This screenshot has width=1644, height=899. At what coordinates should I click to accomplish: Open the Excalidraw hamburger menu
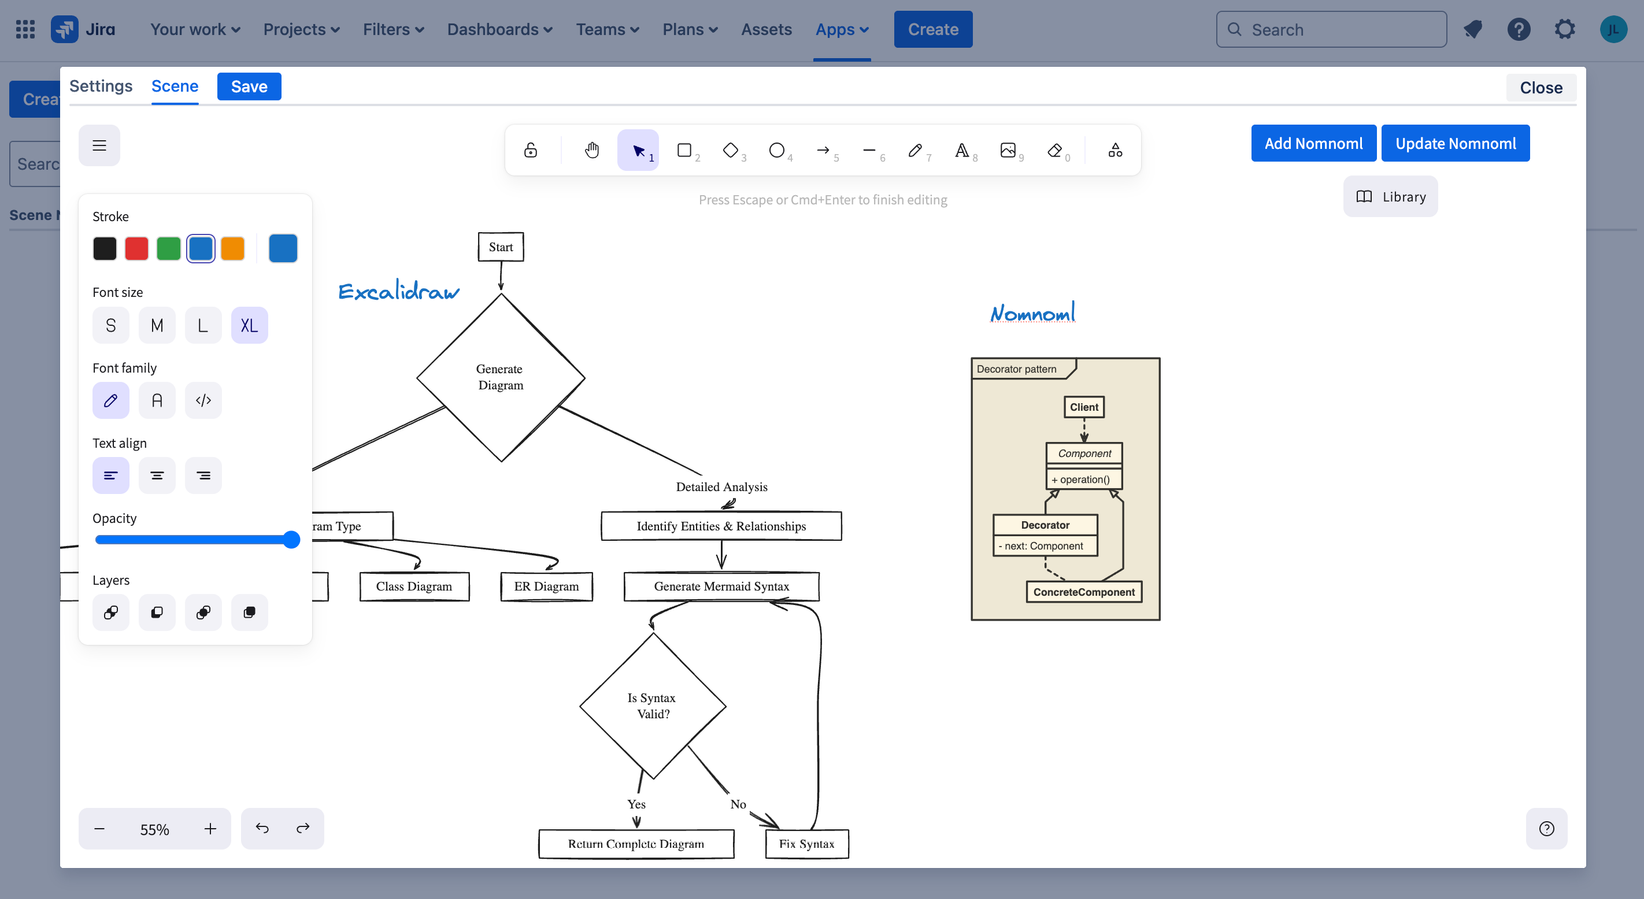coord(99,146)
